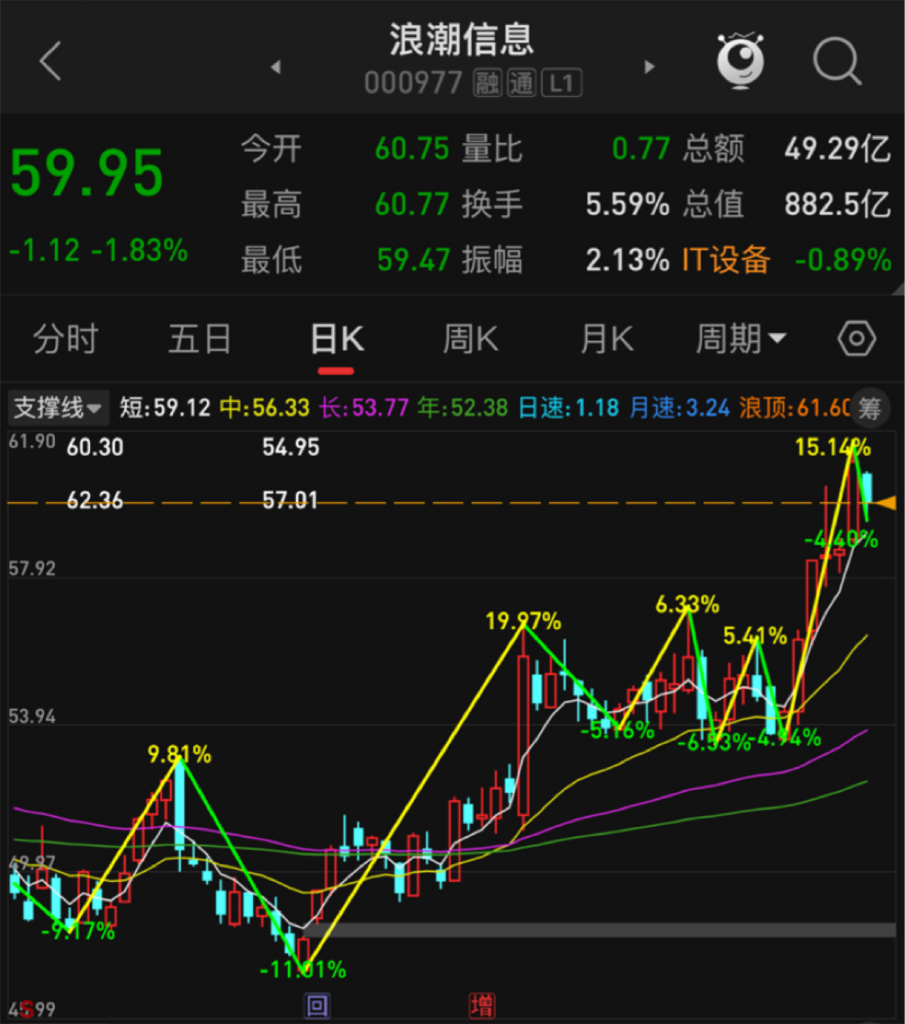Tap the 浪顶:61.60 indicator value
Image resolution: width=905 pixels, height=1024 pixels.
(795, 408)
